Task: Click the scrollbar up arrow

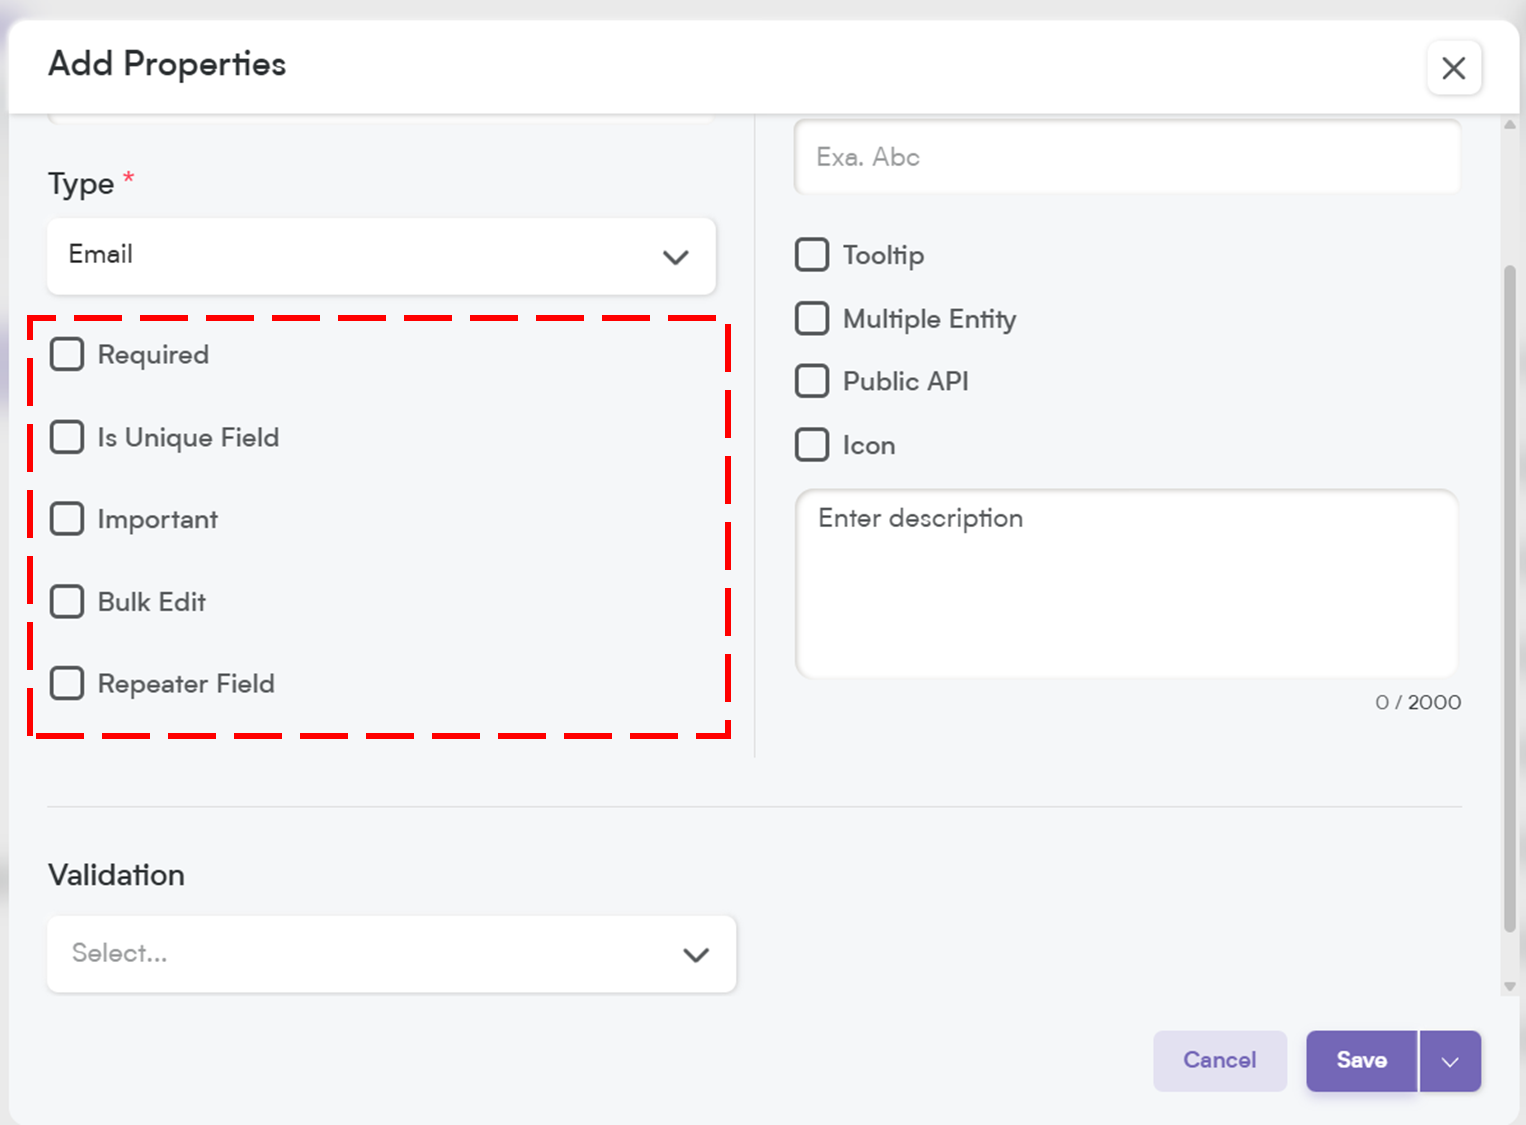Action: tap(1510, 124)
